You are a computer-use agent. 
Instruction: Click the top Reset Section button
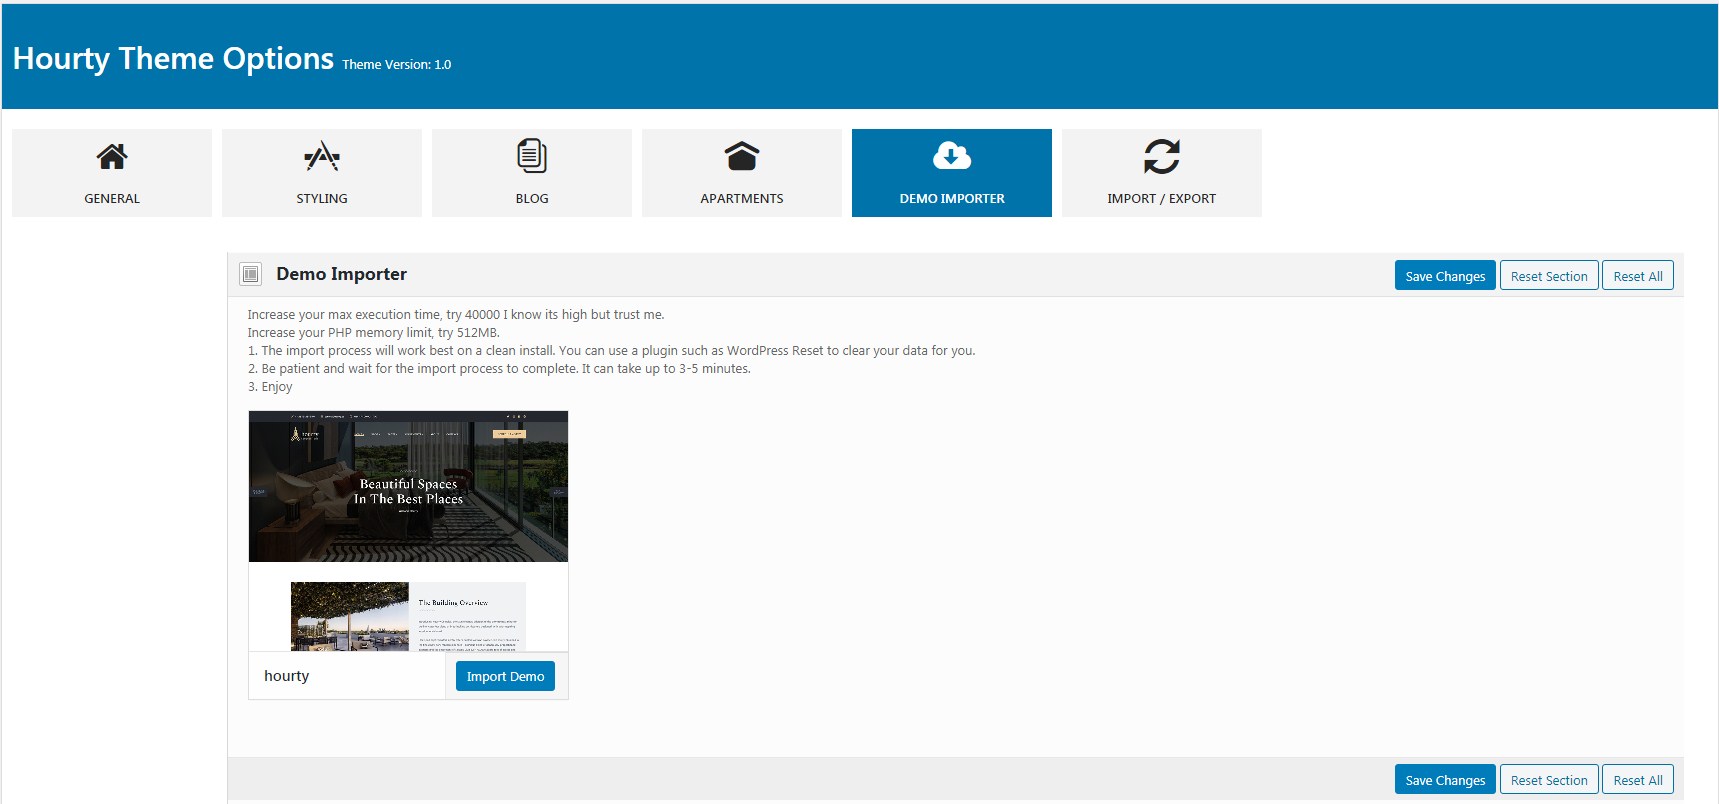[1549, 276]
